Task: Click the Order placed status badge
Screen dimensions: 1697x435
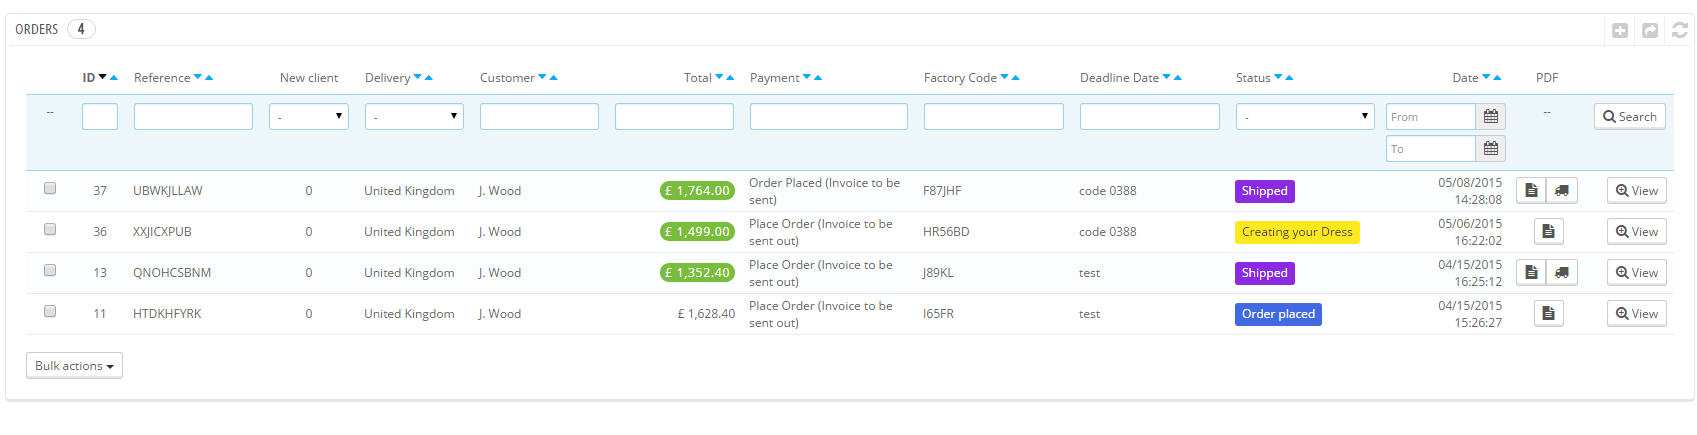Action: click(x=1279, y=314)
